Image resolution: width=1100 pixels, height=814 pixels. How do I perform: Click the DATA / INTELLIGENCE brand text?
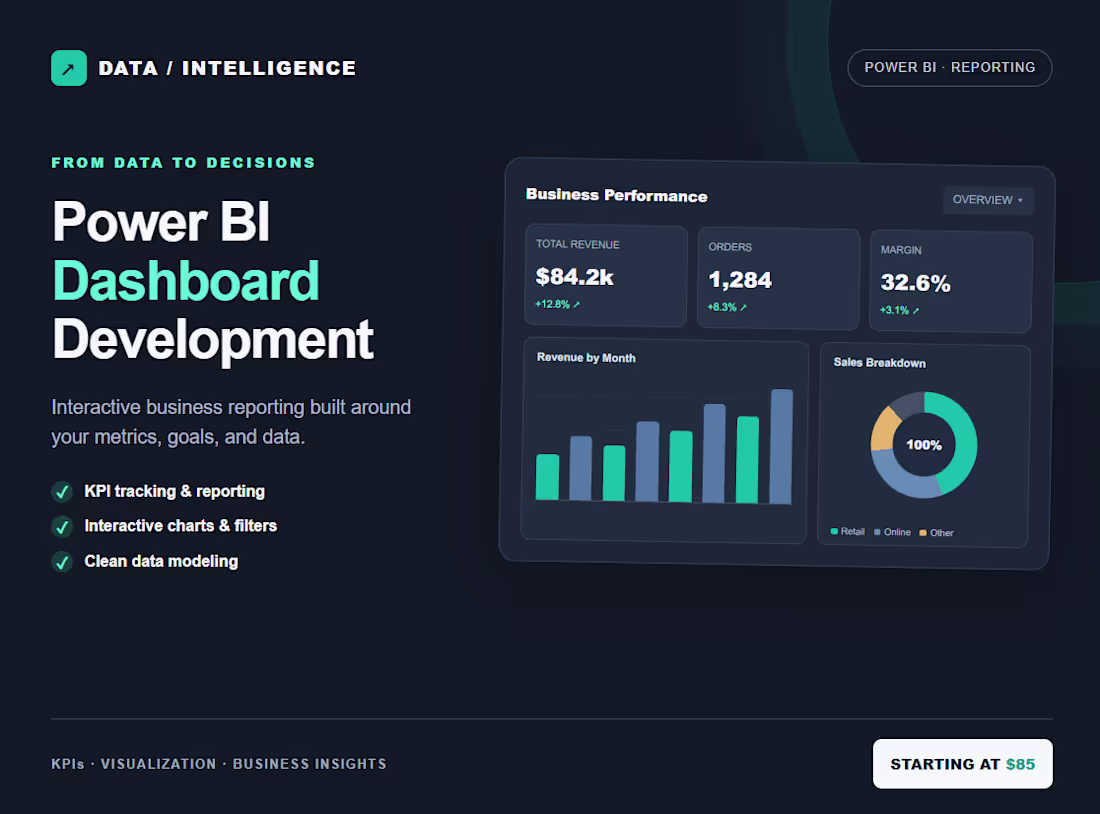coord(227,68)
